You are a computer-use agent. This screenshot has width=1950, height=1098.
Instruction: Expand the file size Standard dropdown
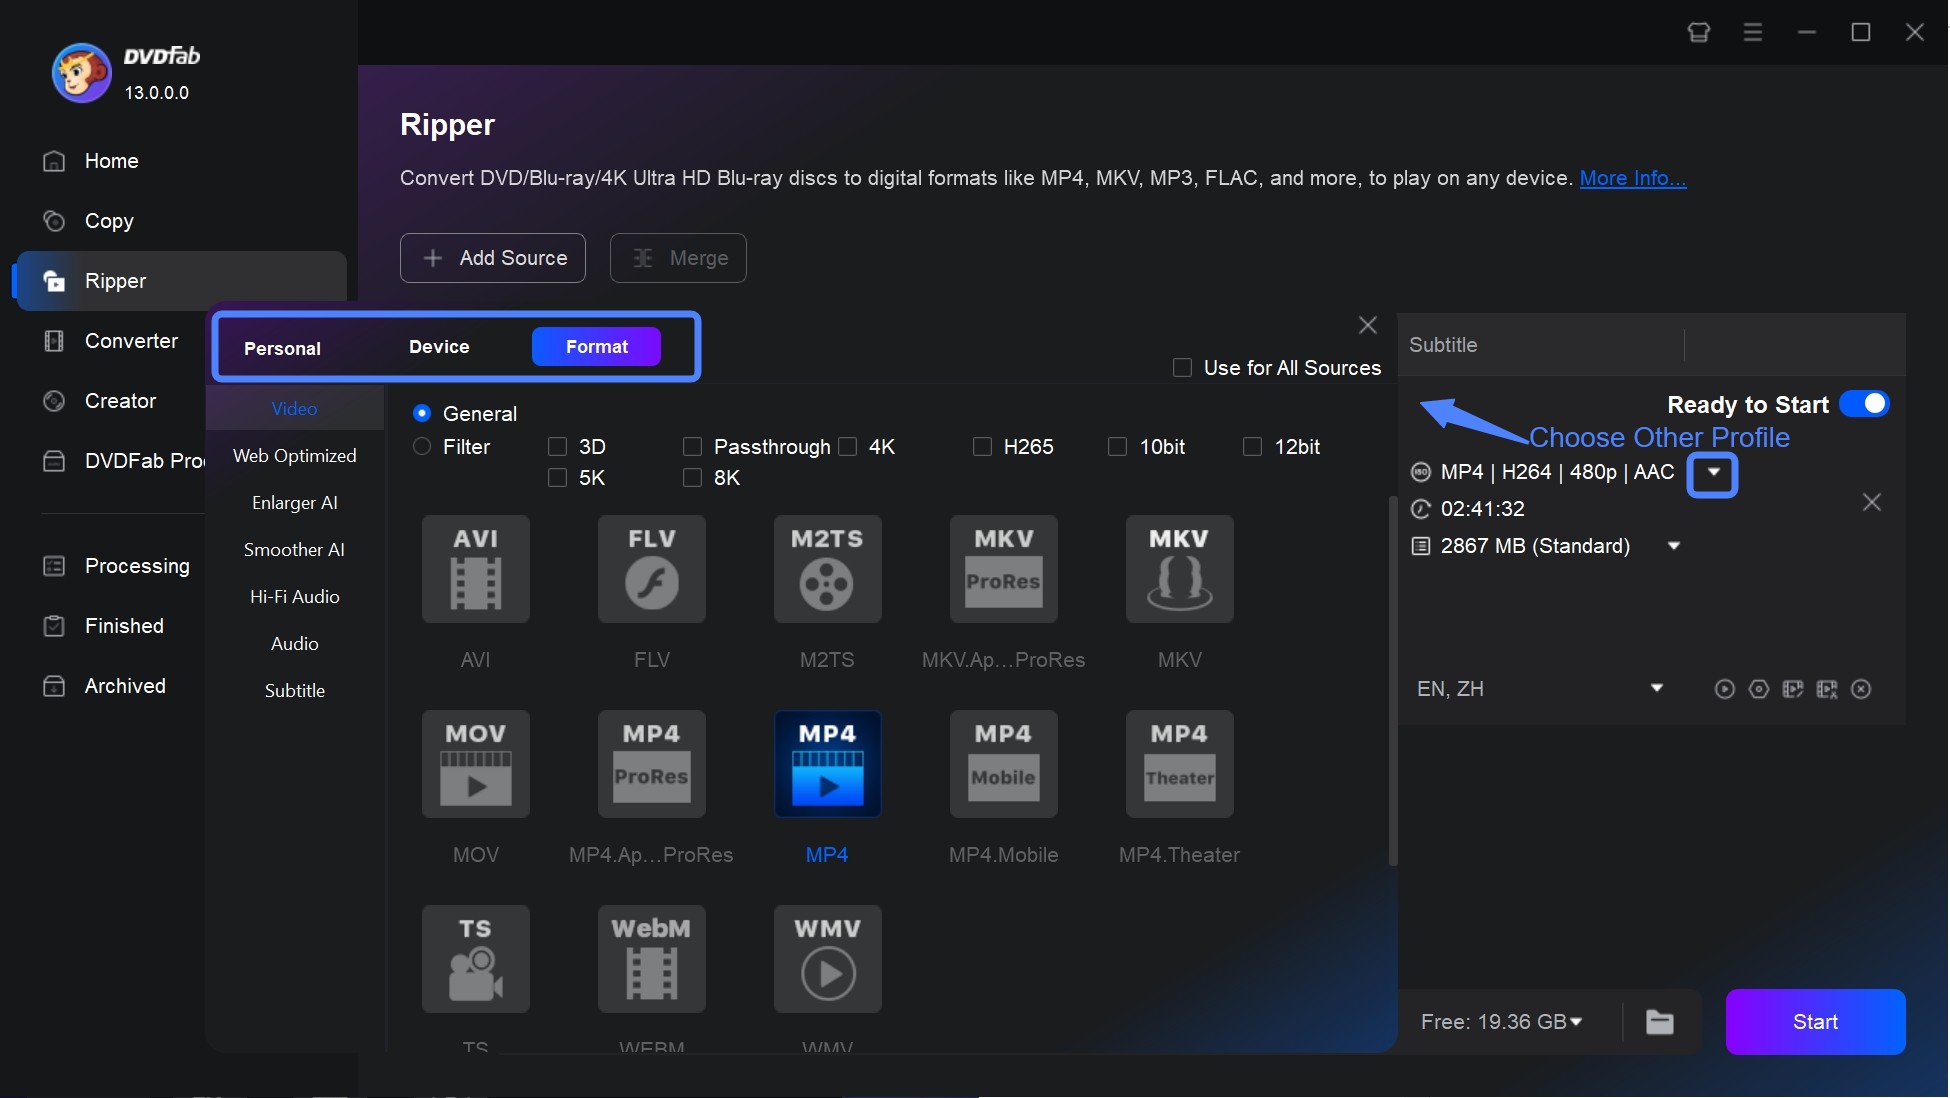pos(1671,546)
